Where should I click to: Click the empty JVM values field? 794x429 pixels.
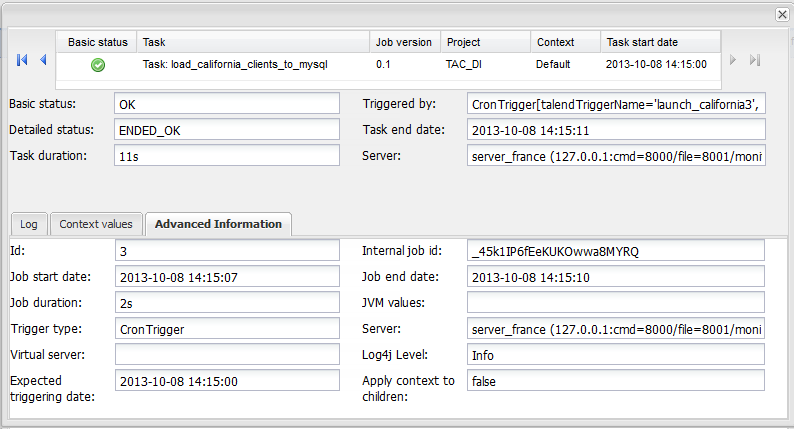[x=615, y=303]
